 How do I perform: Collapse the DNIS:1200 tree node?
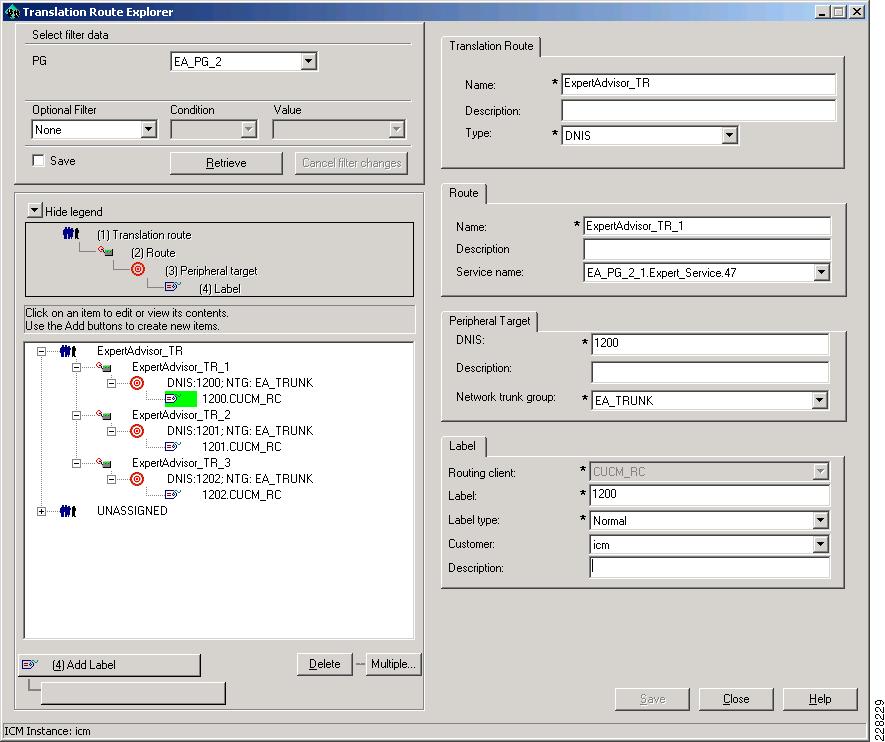(111, 383)
